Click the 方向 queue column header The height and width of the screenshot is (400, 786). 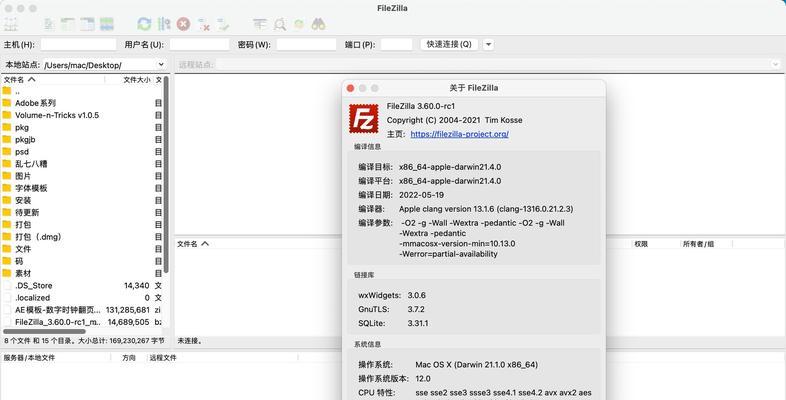pyautogui.click(x=129, y=357)
